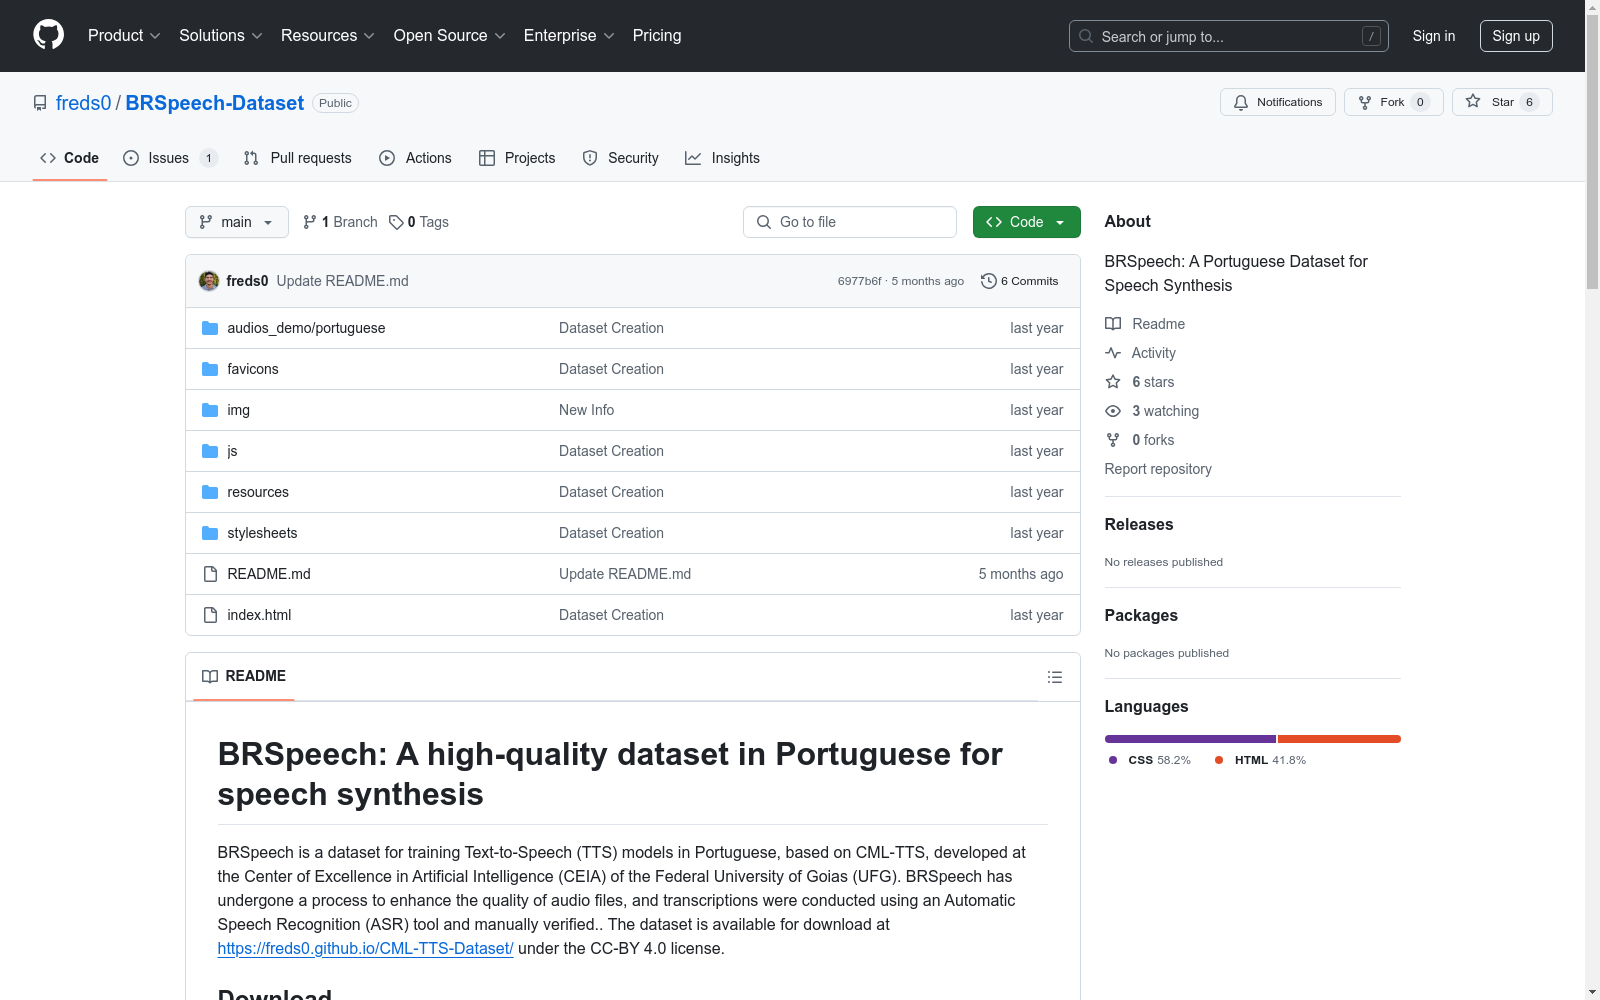The height and width of the screenshot is (1000, 1600).
Task: Expand the Solutions menu
Action: pos(220,35)
